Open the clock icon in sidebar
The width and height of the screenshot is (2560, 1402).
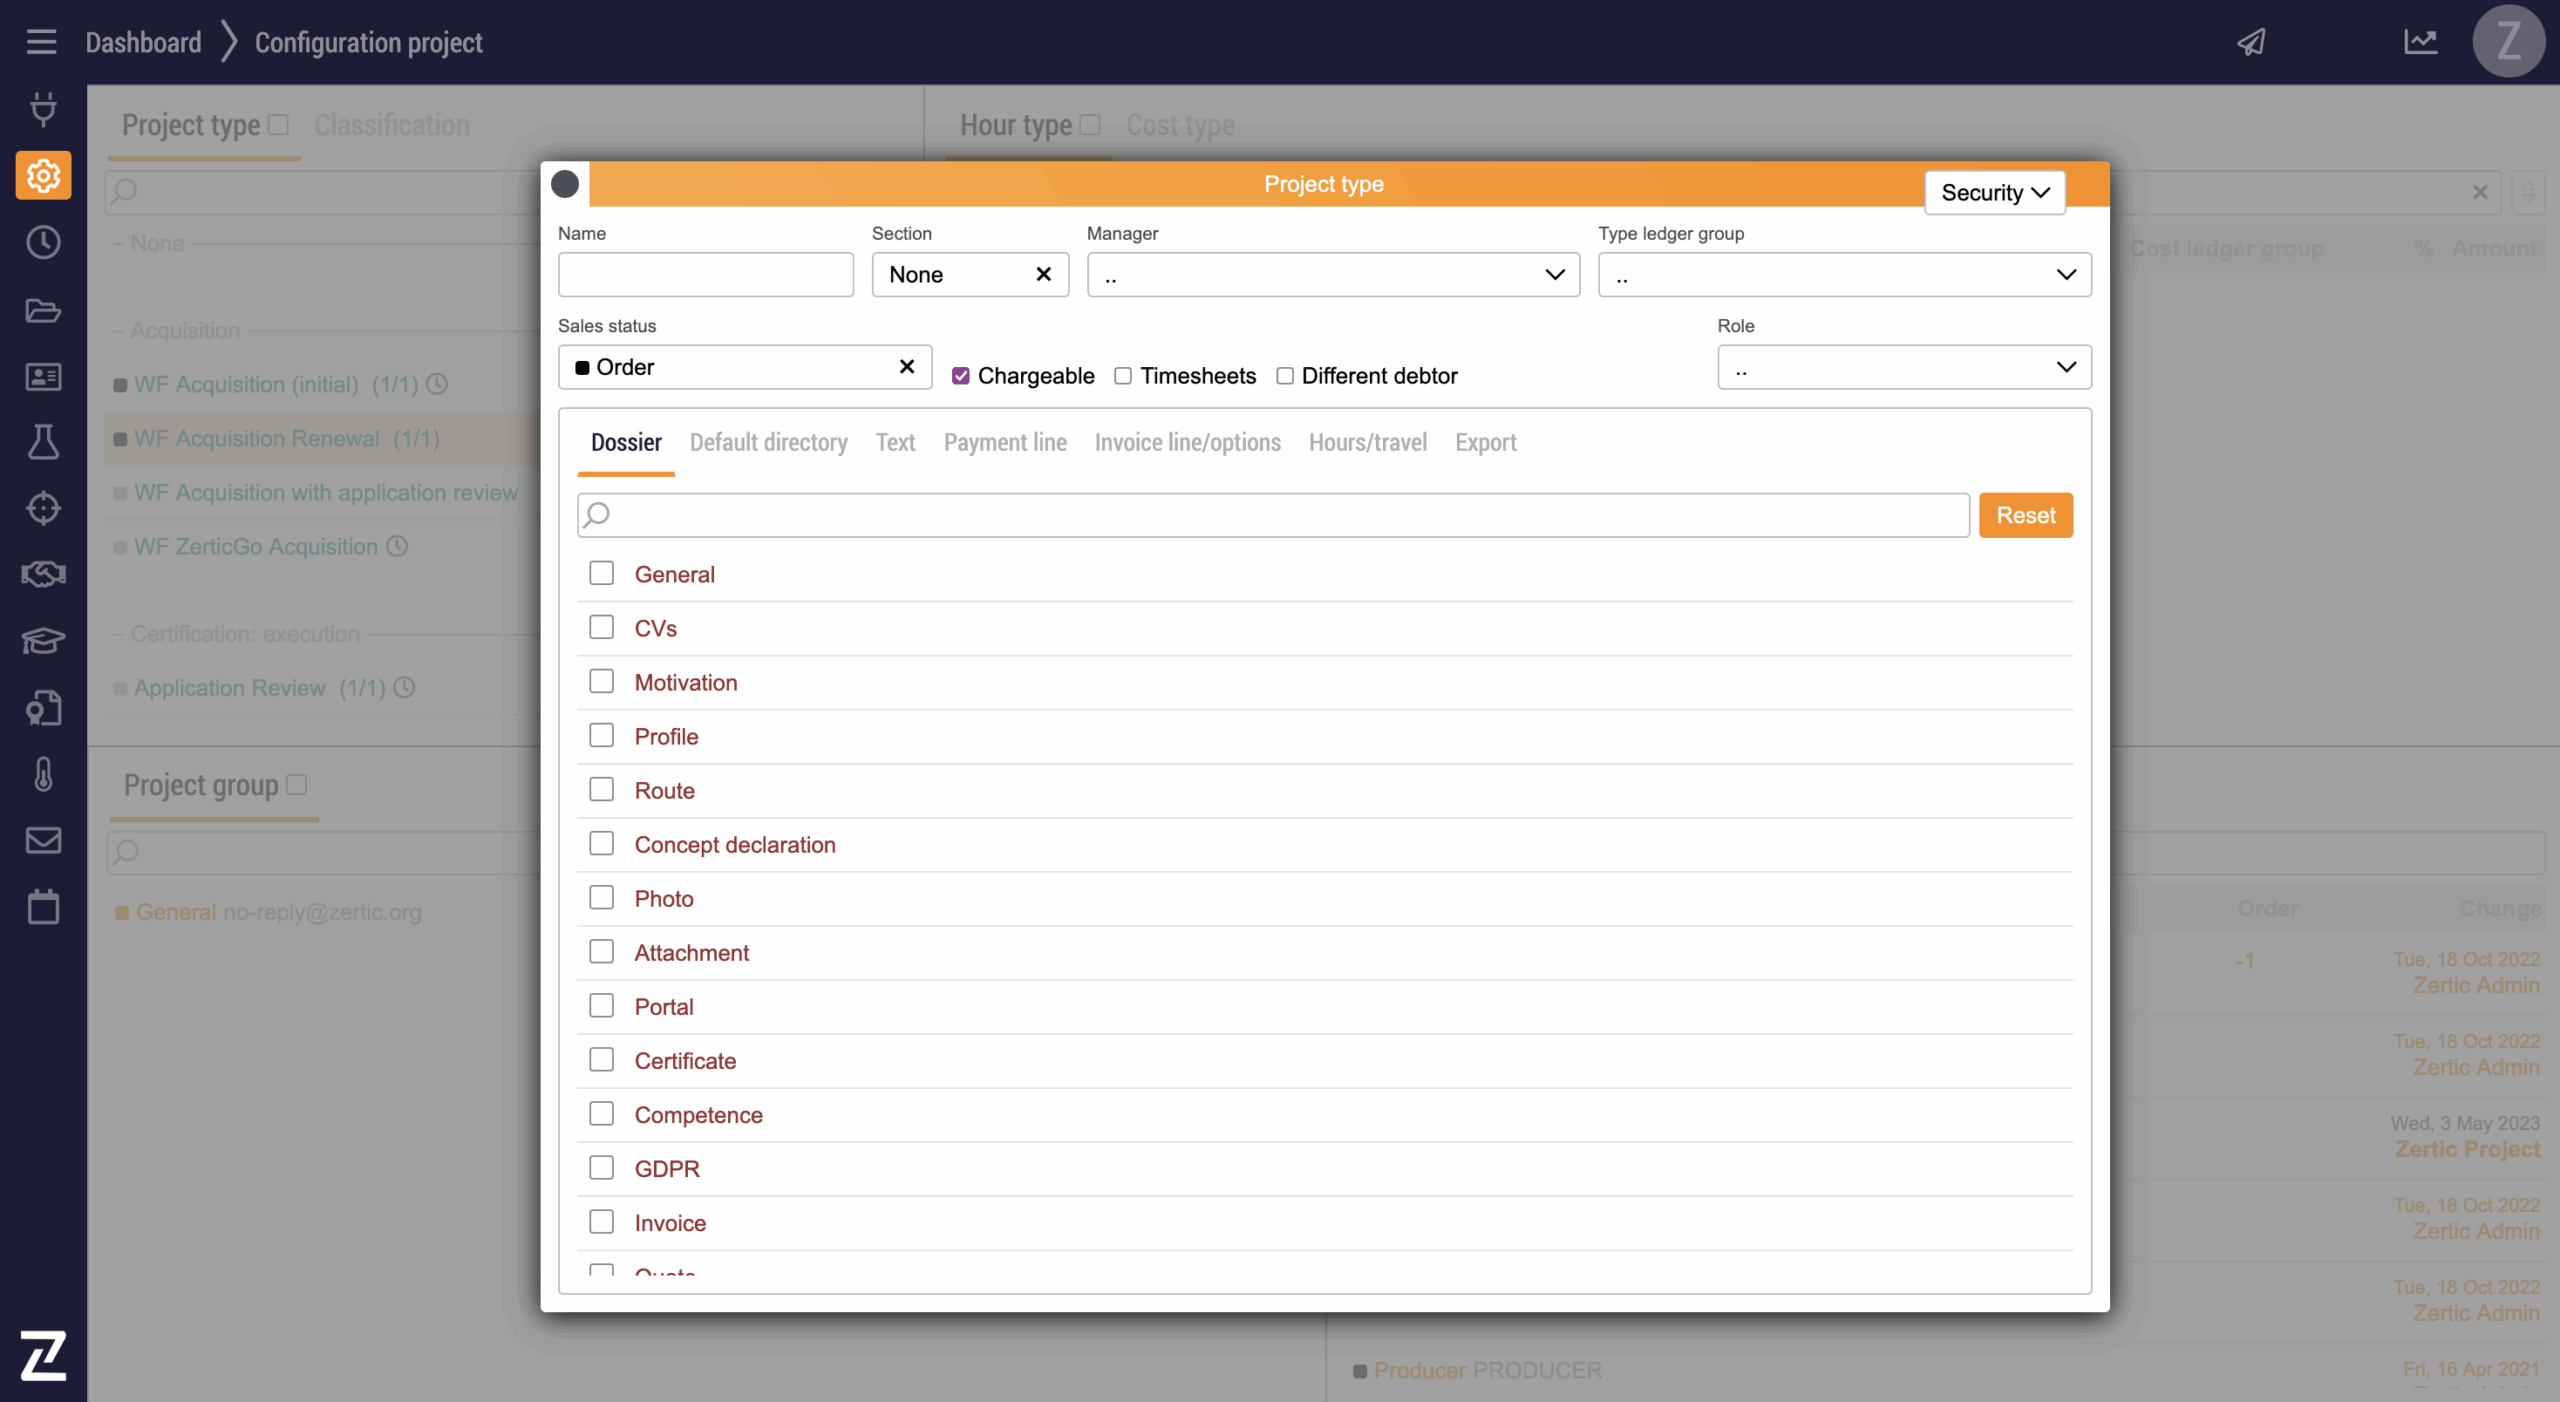pos(43,242)
